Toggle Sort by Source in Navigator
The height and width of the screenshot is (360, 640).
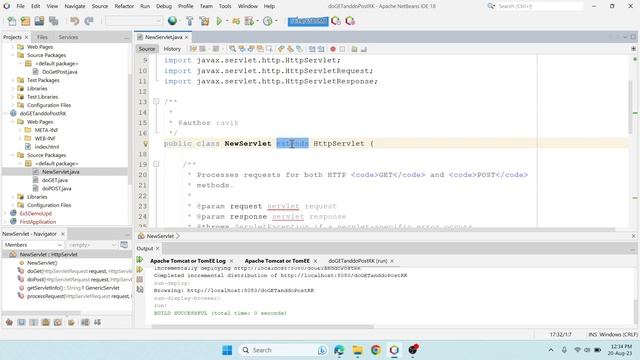tap(97, 322)
